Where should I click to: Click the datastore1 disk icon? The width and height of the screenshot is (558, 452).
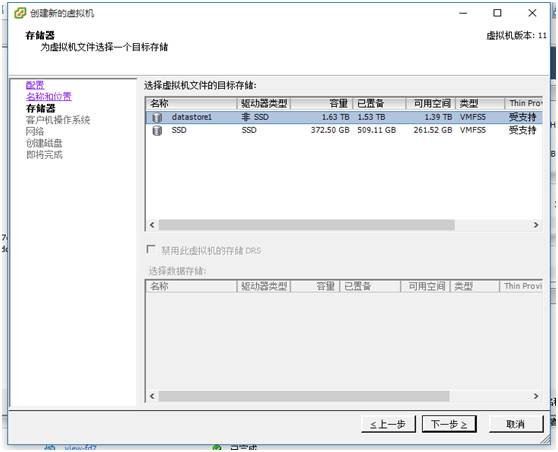(157, 117)
